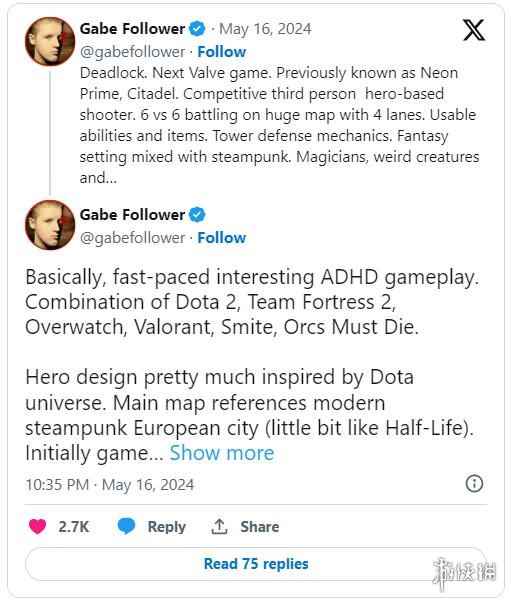Viewport: 511px width, 602px height.
Task: Click the Read 75 replies button
Action: [x=256, y=564]
